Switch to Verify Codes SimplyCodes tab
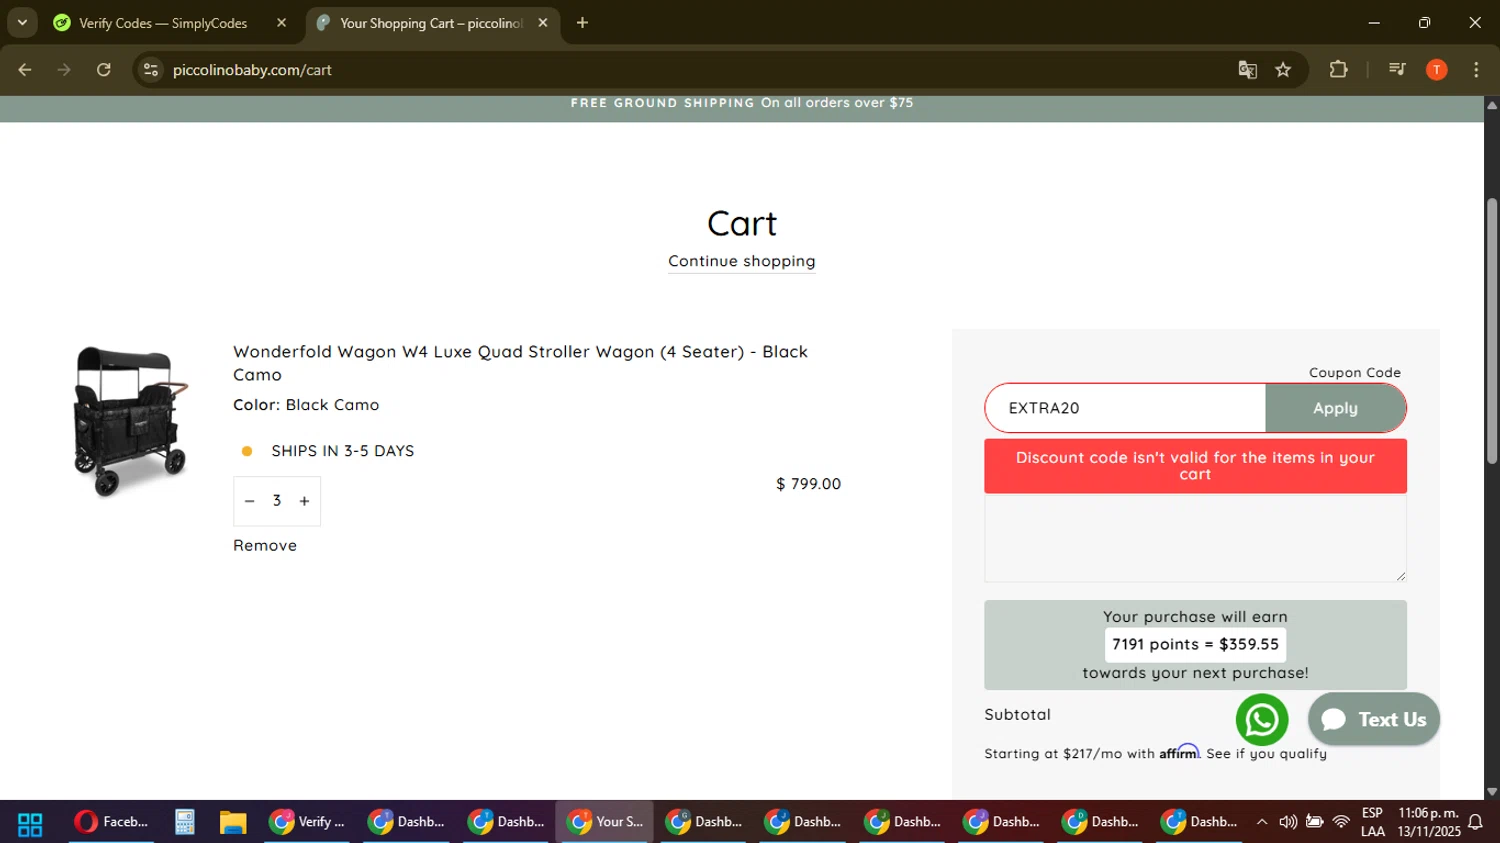This screenshot has width=1500, height=843. tap(163, 23)
